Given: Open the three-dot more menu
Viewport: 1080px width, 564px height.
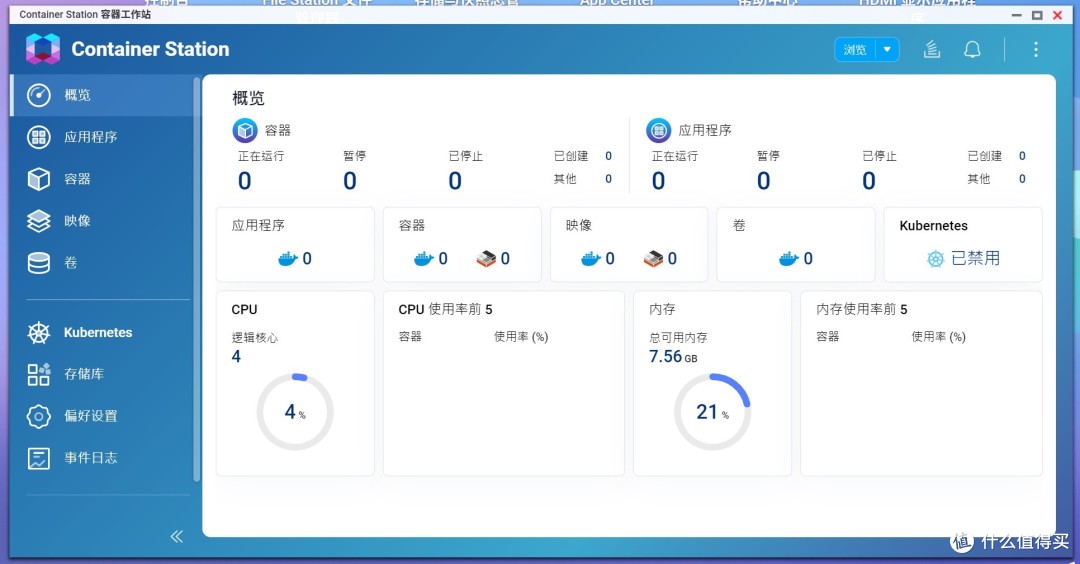Looking at the screenshot, I should point(1035,50).
